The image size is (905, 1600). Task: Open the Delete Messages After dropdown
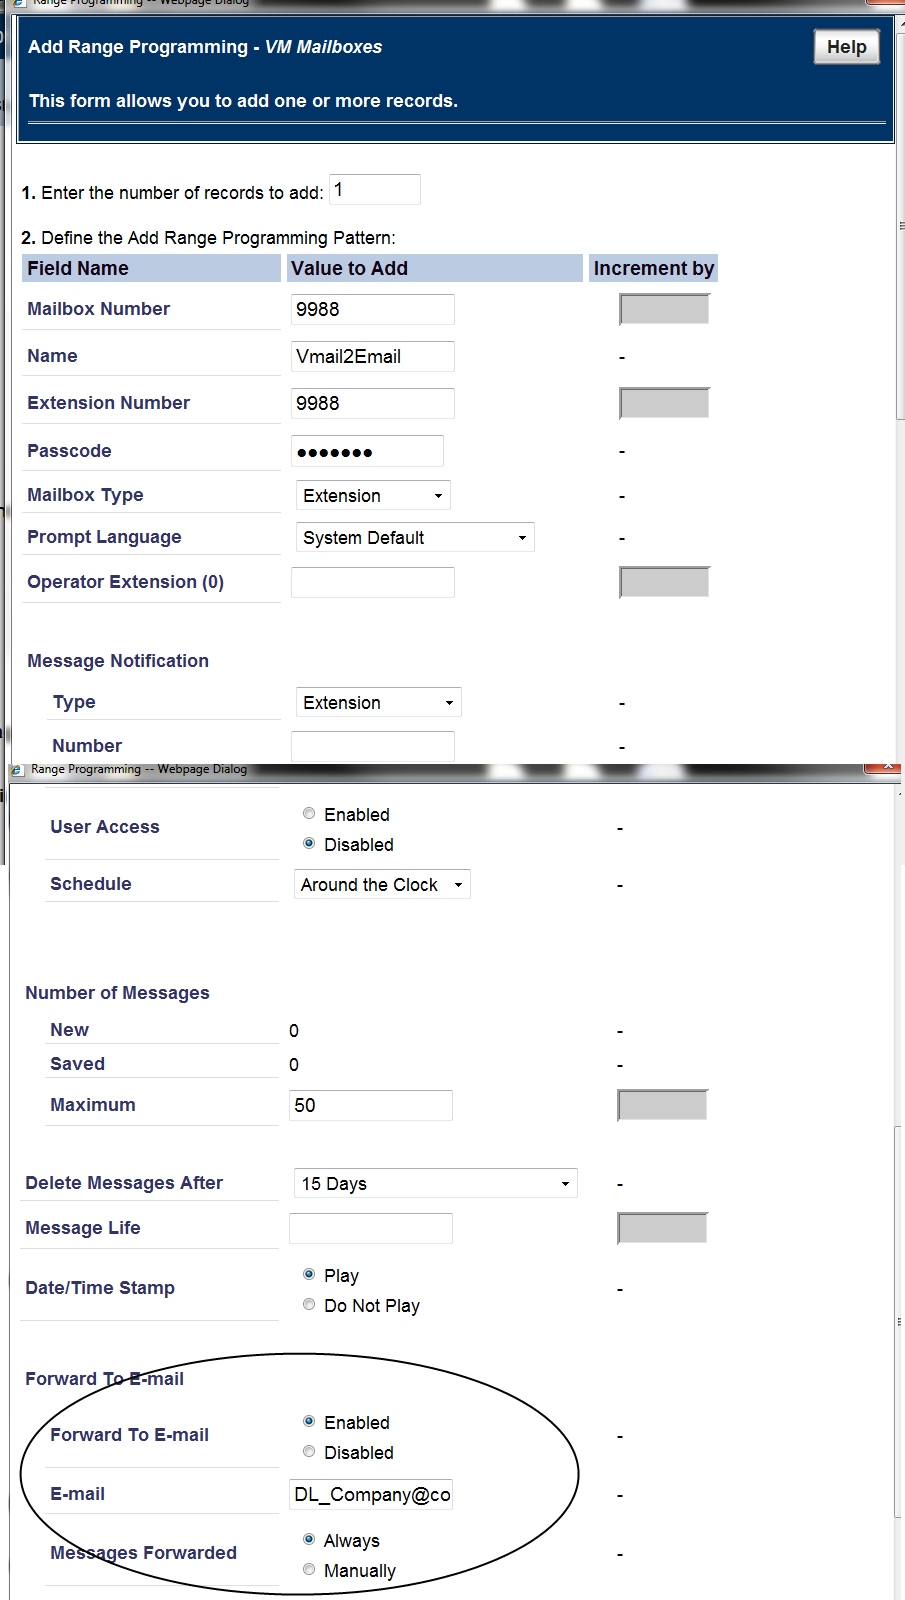435,1183
